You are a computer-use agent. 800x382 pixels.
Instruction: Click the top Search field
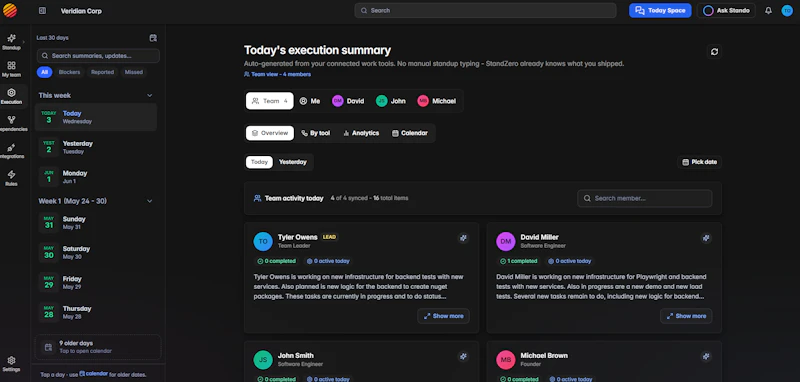point(485,10)
